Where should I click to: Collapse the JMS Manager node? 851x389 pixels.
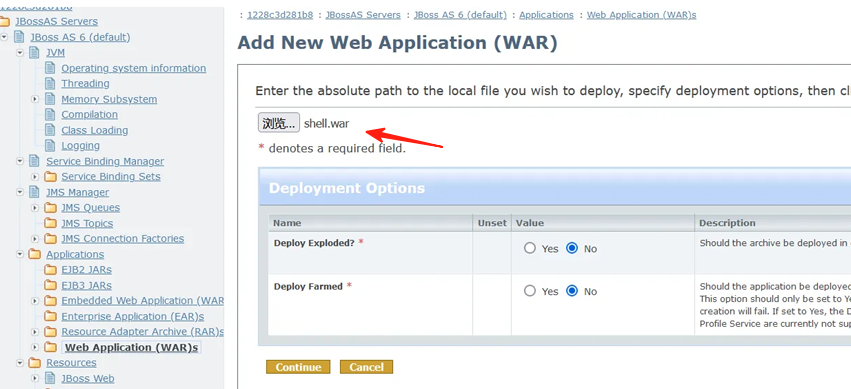(x=20, y=192)
